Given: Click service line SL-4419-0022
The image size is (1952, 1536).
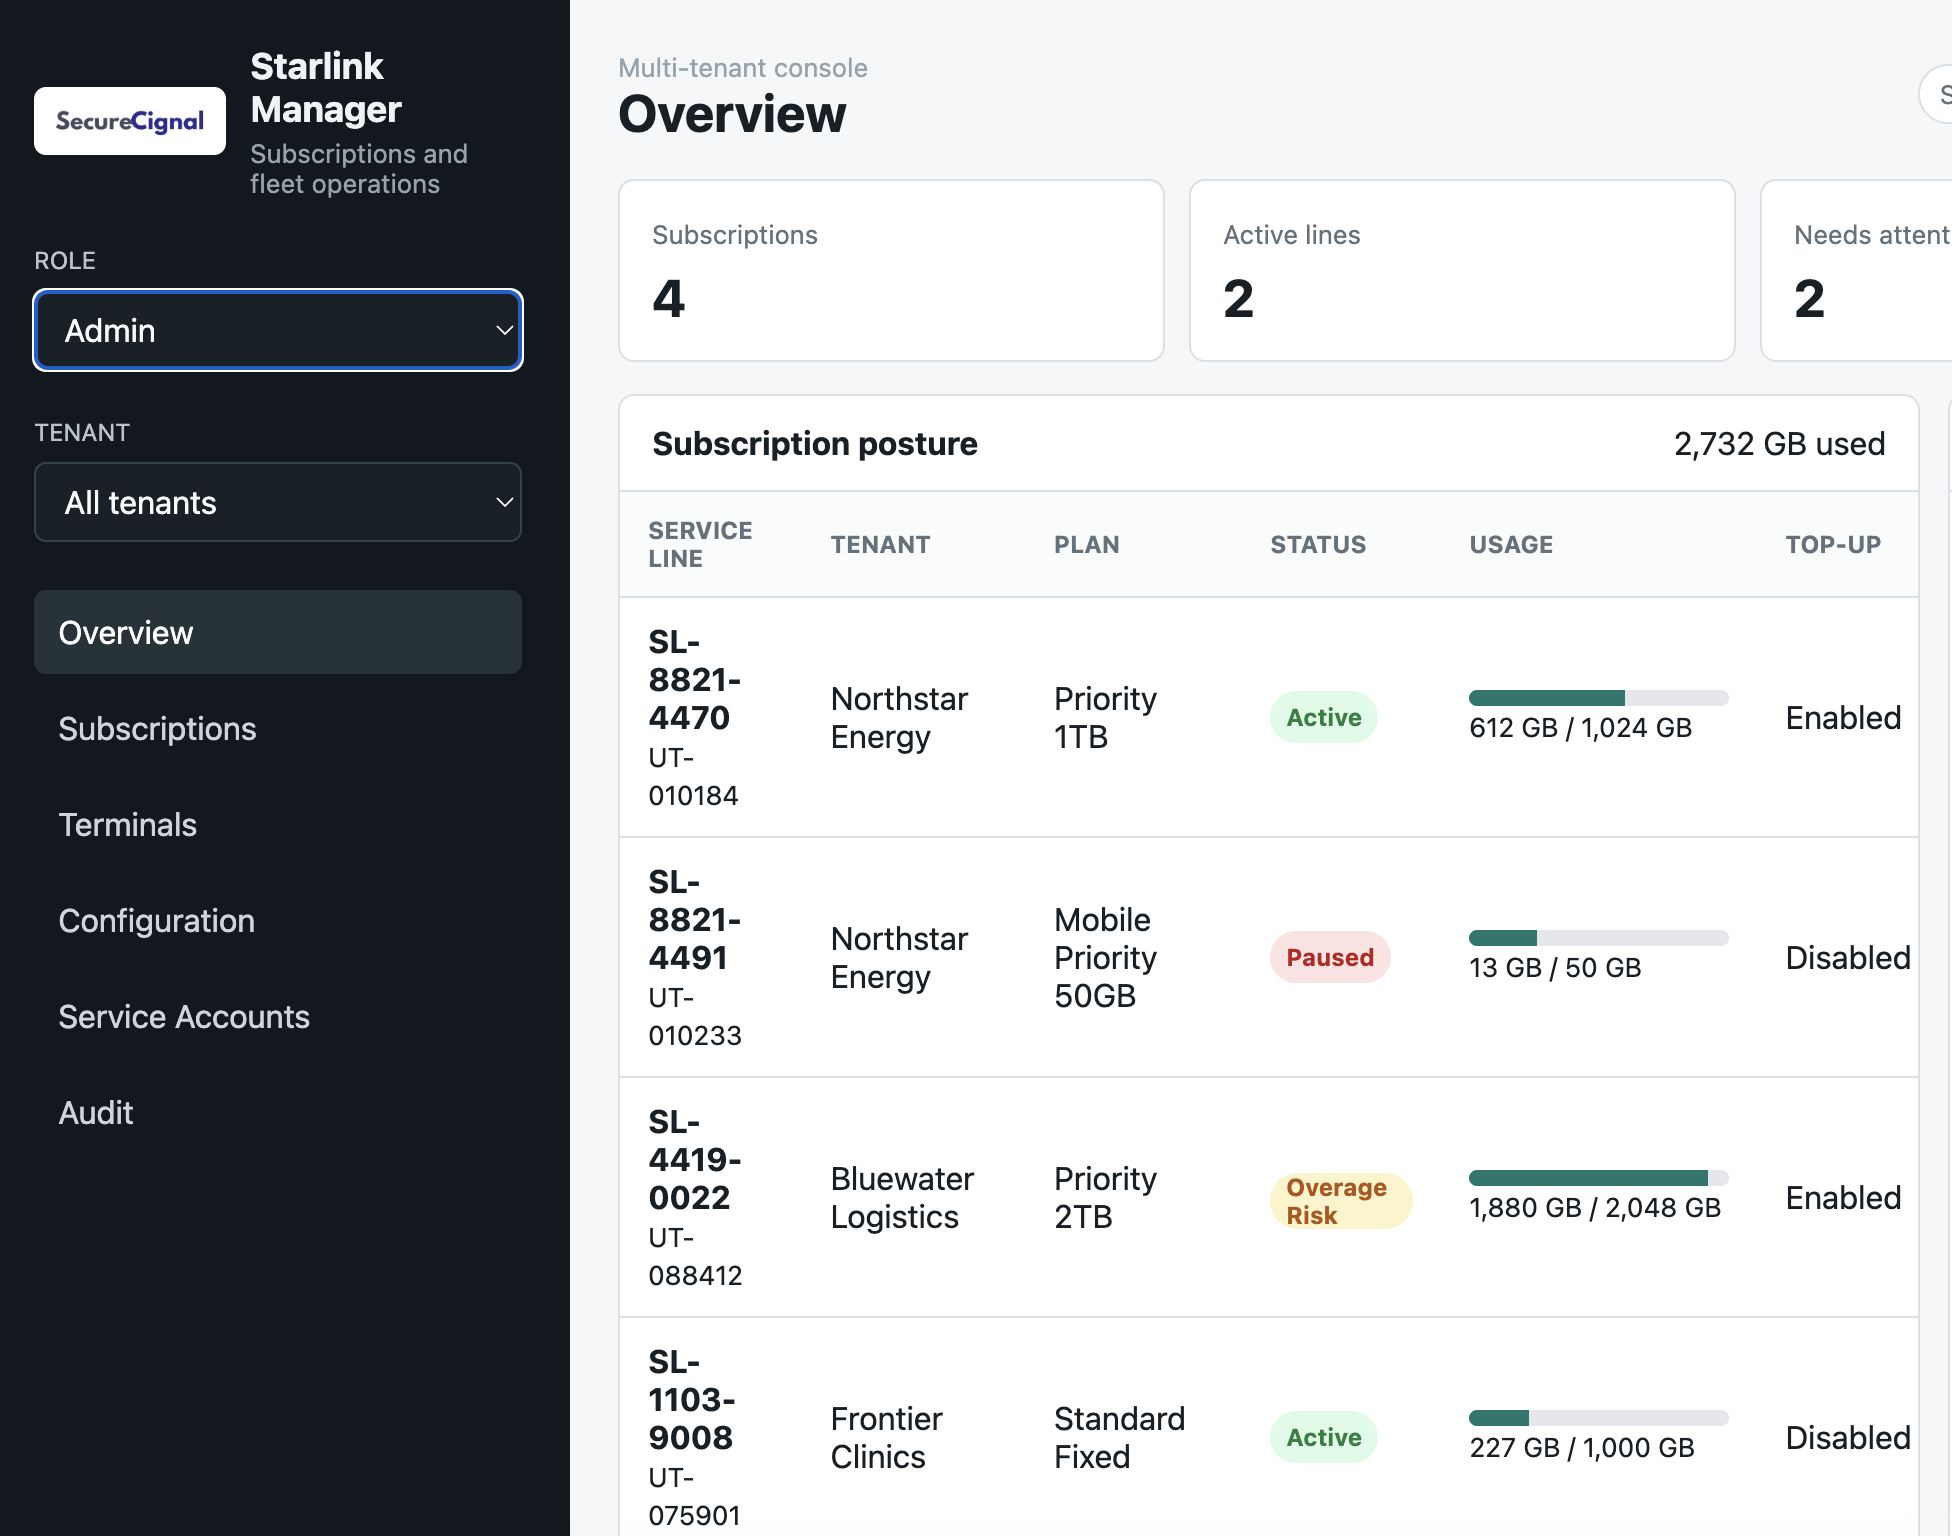Looking at the screenshot, I should click(x=695, y=1159).
